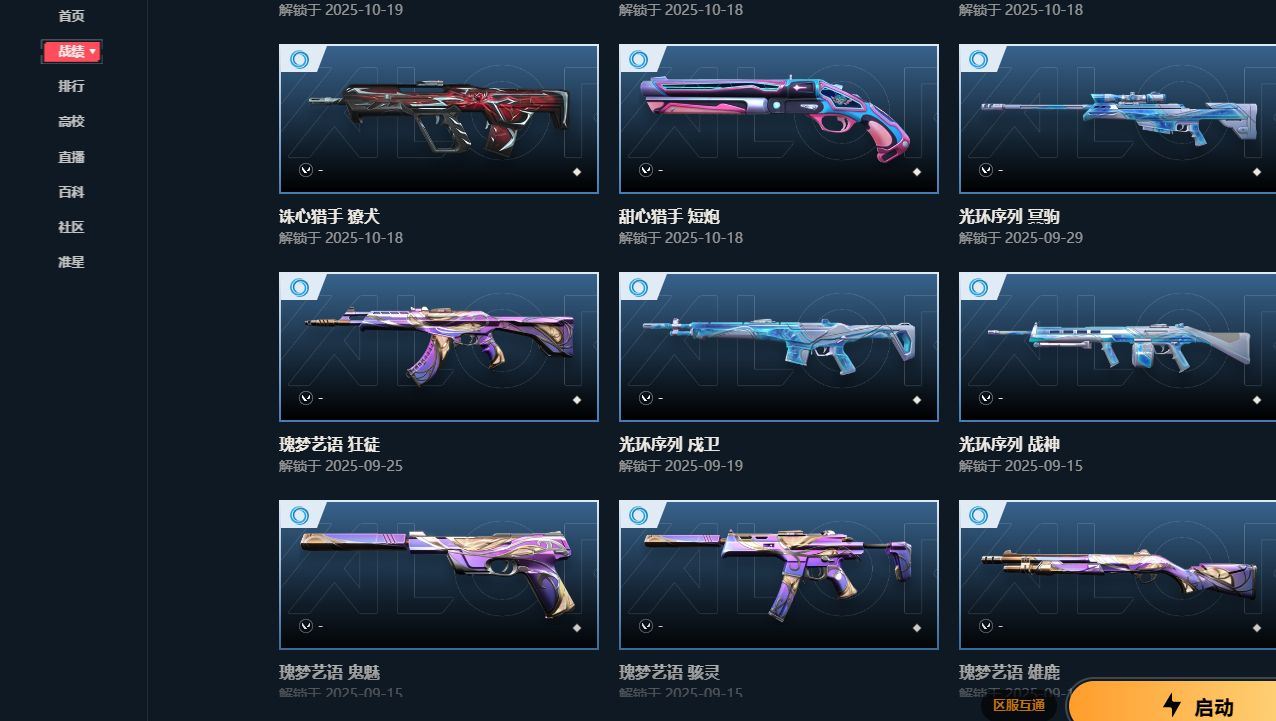Navigate to 社区 in sidebar

click(x=72, y=227)
